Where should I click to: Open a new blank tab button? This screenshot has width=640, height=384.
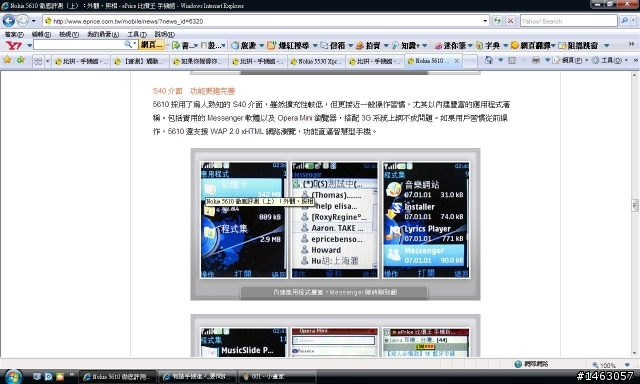(x=470, y=62)
